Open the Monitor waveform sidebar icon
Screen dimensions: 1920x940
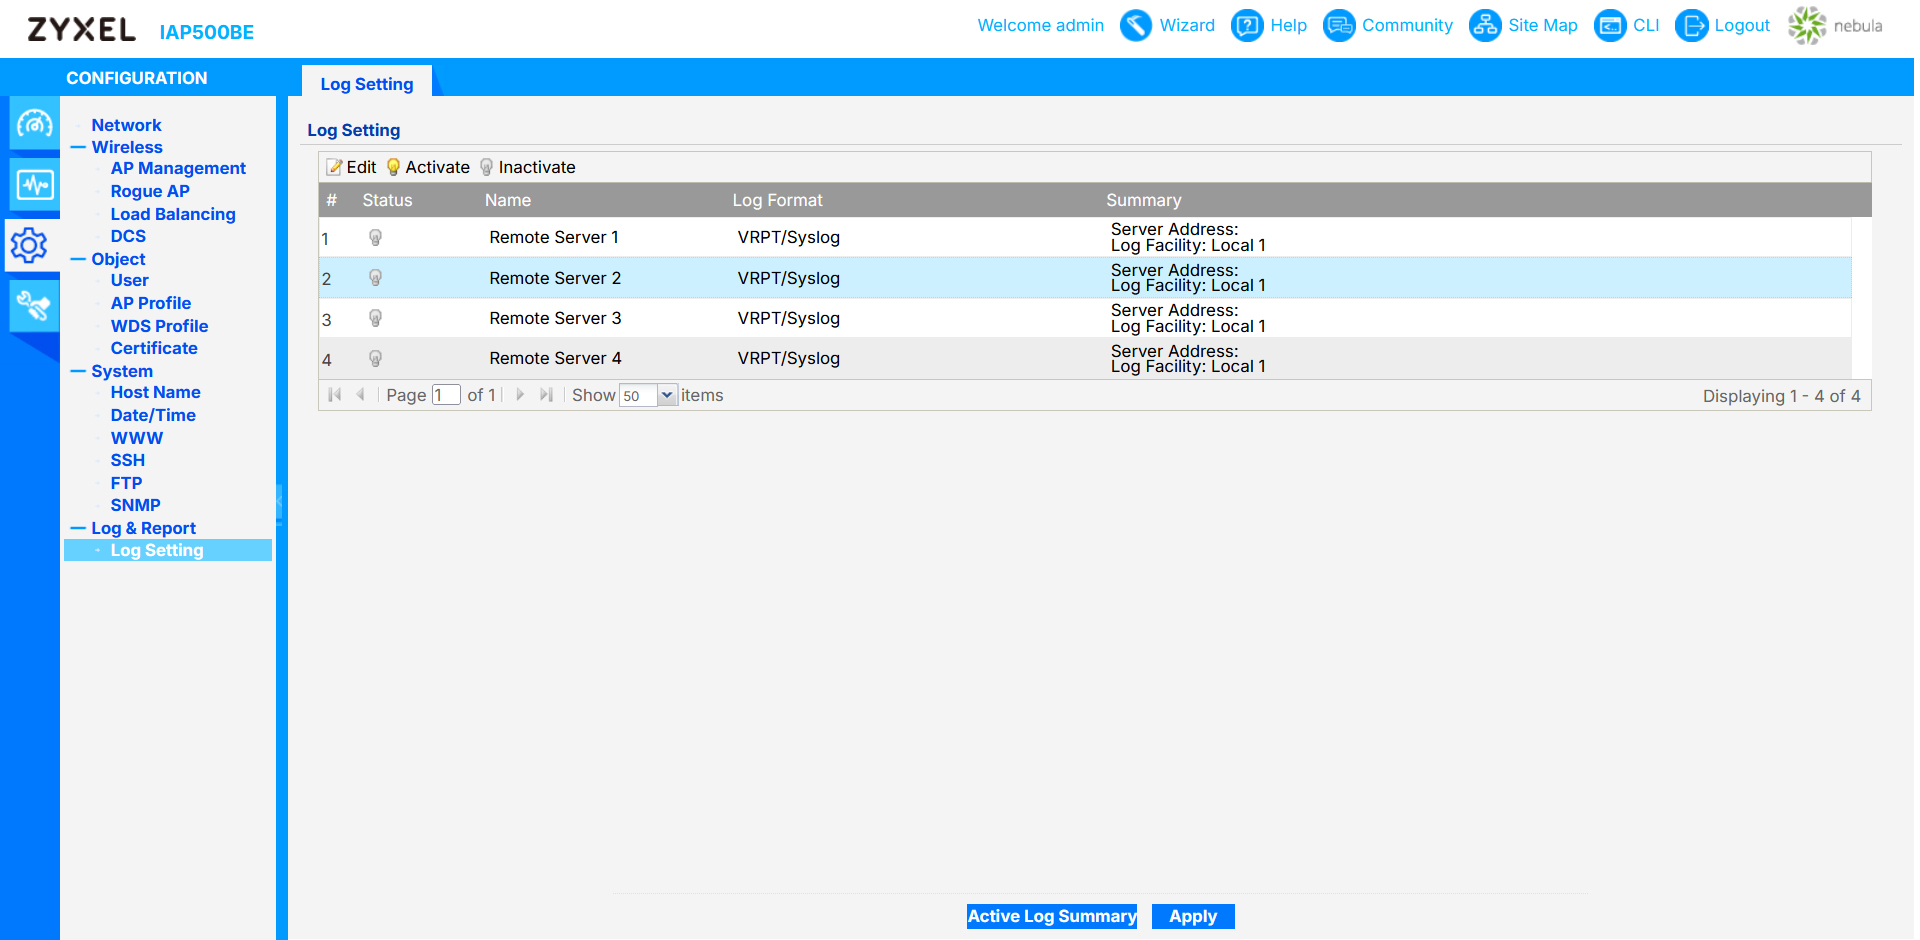[34, 185]
